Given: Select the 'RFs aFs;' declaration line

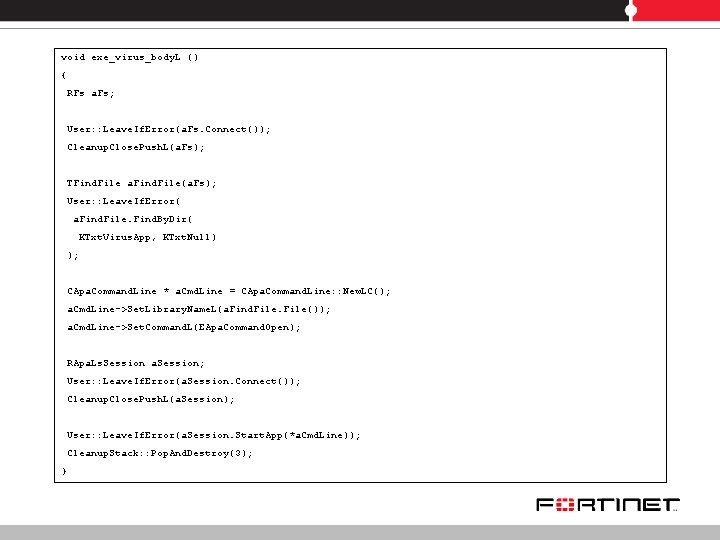Looking at the screenshot, I should point(90,93).
